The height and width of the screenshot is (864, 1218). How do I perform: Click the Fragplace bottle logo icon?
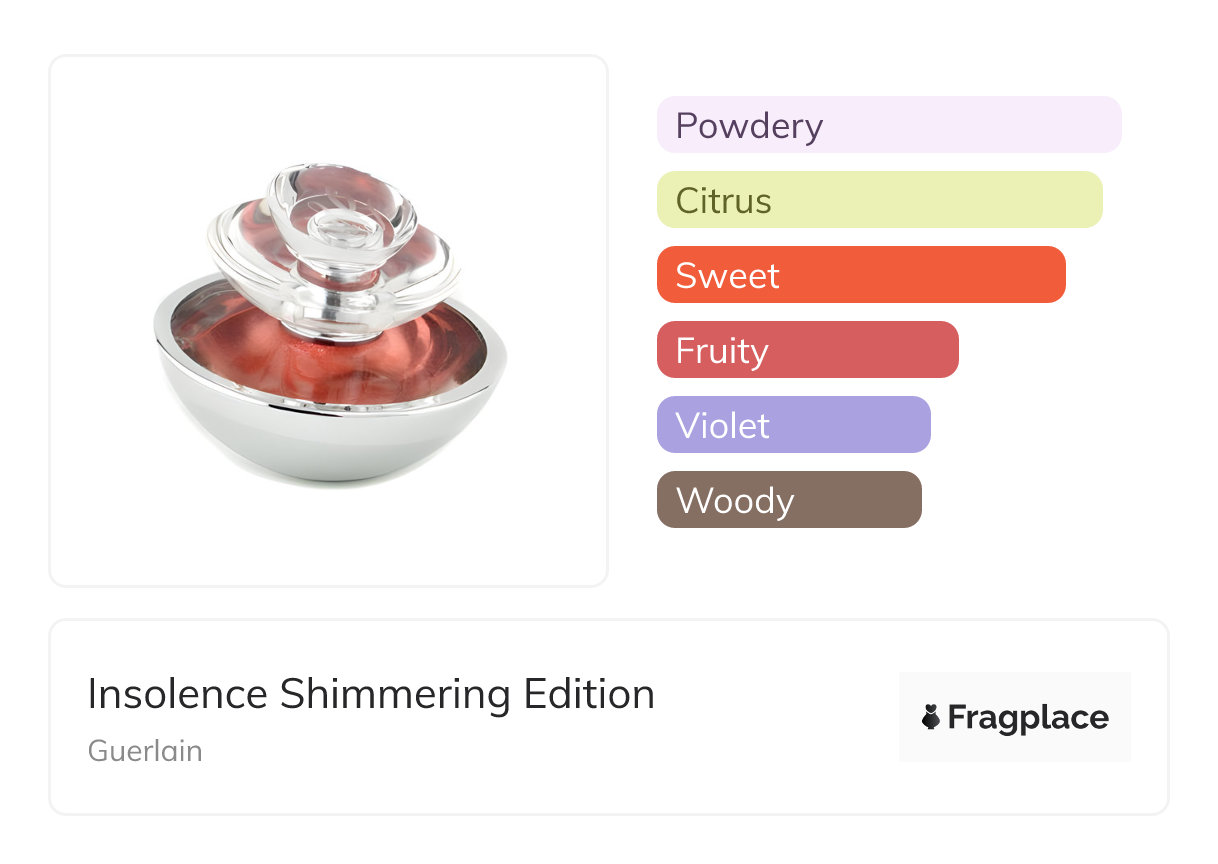pos(931,717)
